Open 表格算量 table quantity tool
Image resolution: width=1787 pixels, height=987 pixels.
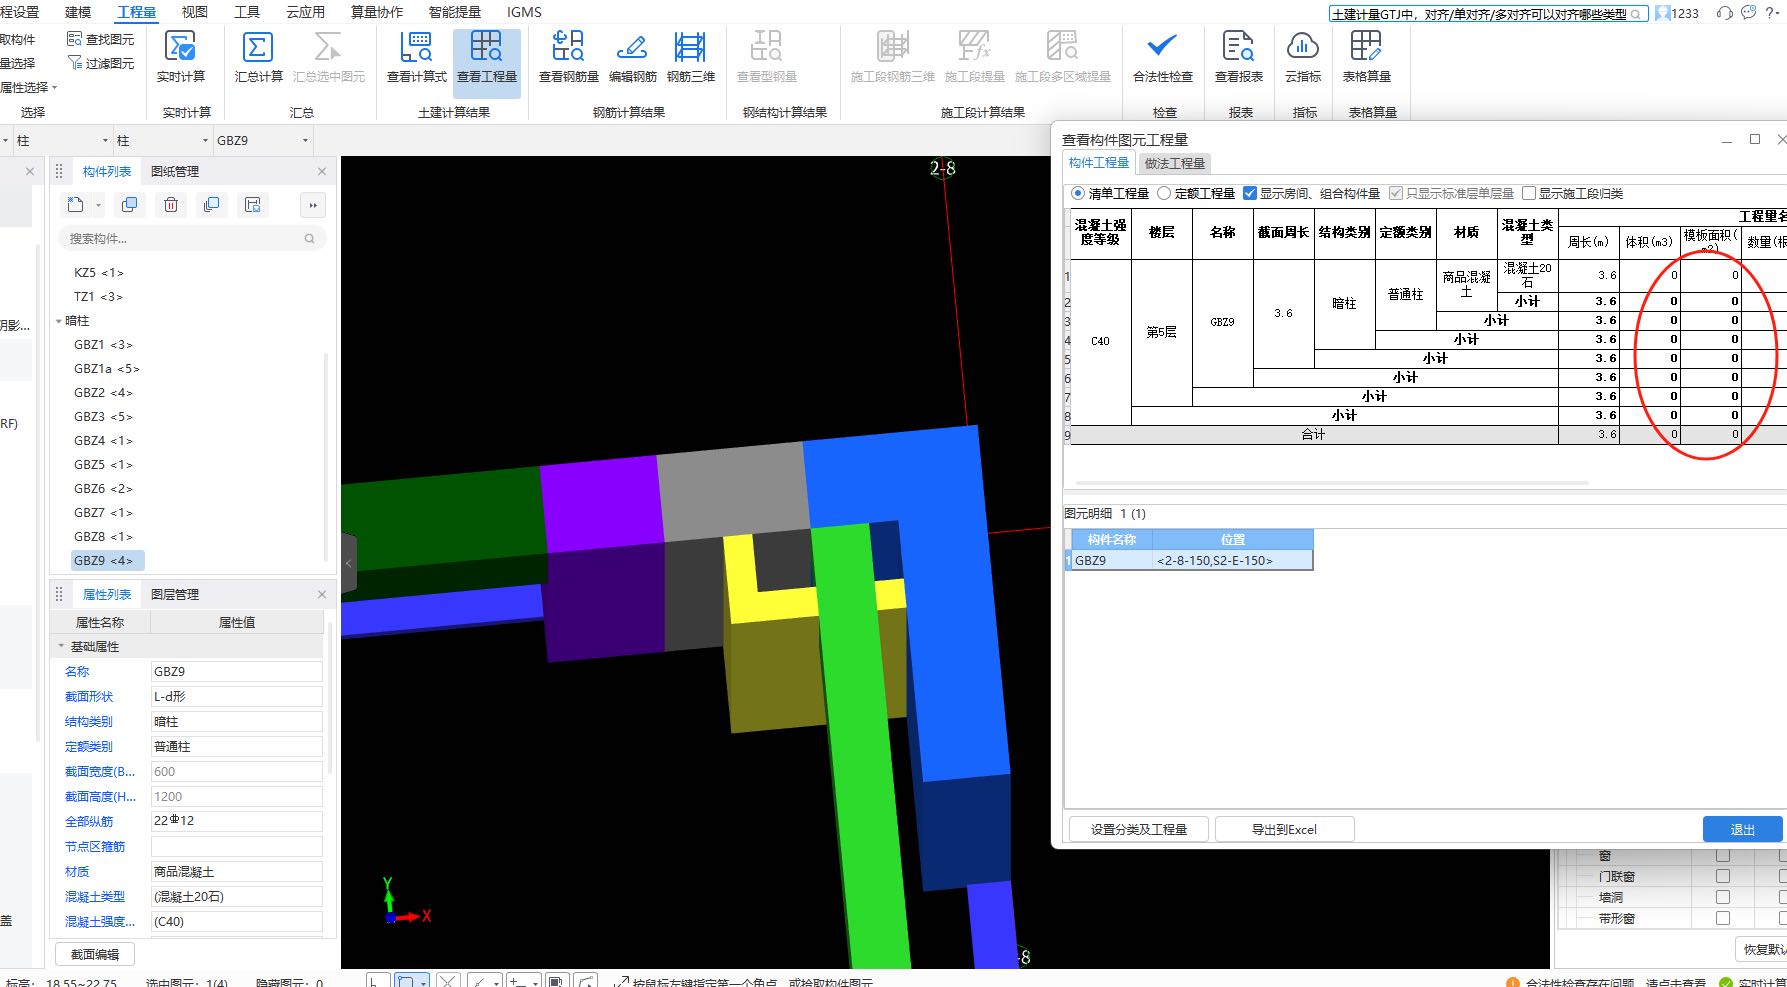point(1366,57)
